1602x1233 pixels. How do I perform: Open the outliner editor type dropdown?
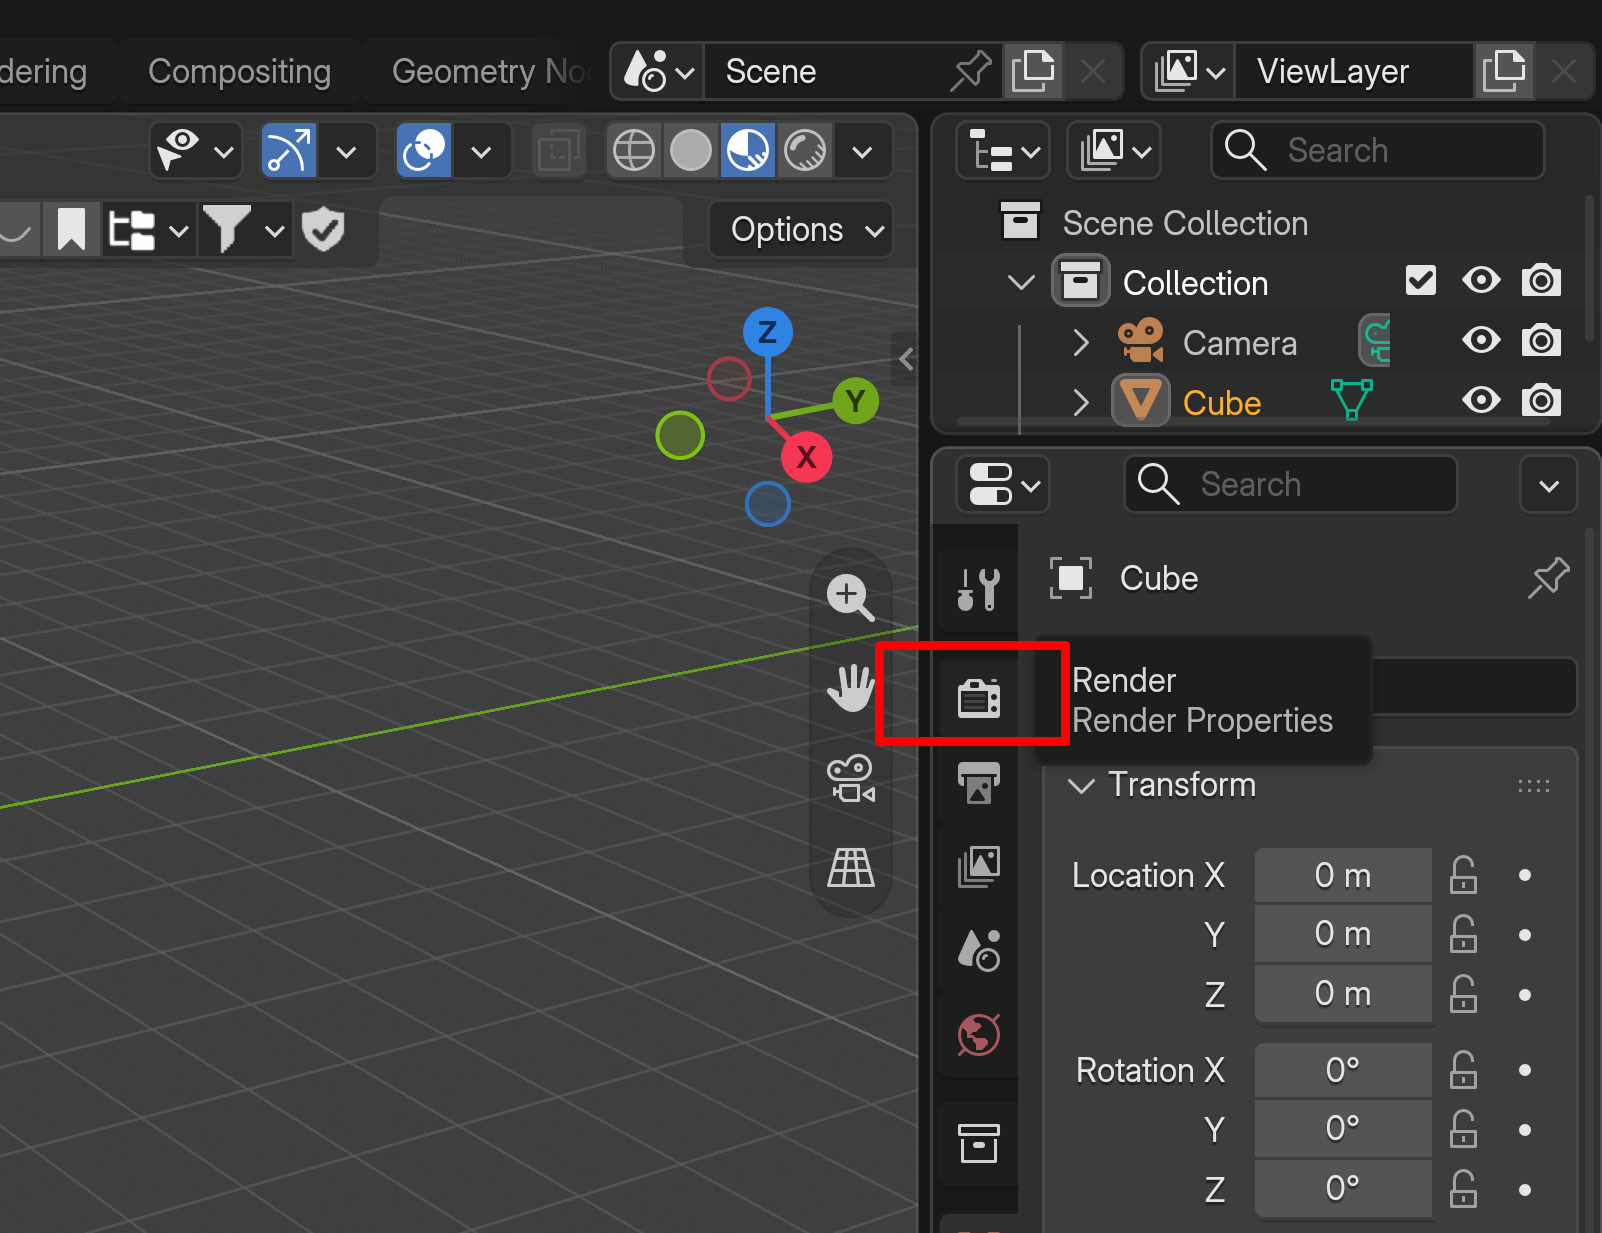point(1003,151)
